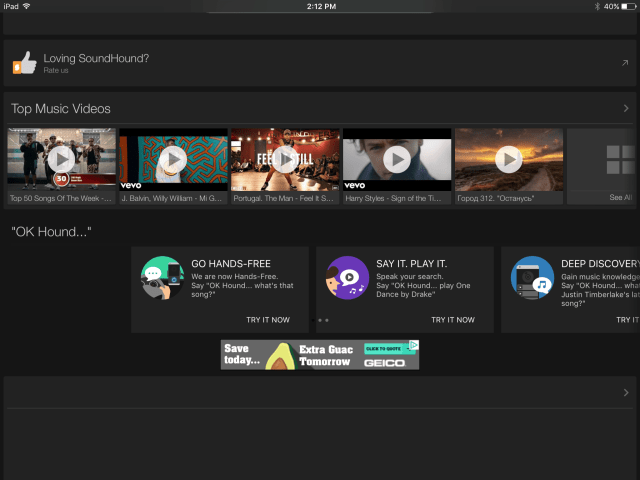Play Portugal. The Man Feel It Still video

point(285,159)
